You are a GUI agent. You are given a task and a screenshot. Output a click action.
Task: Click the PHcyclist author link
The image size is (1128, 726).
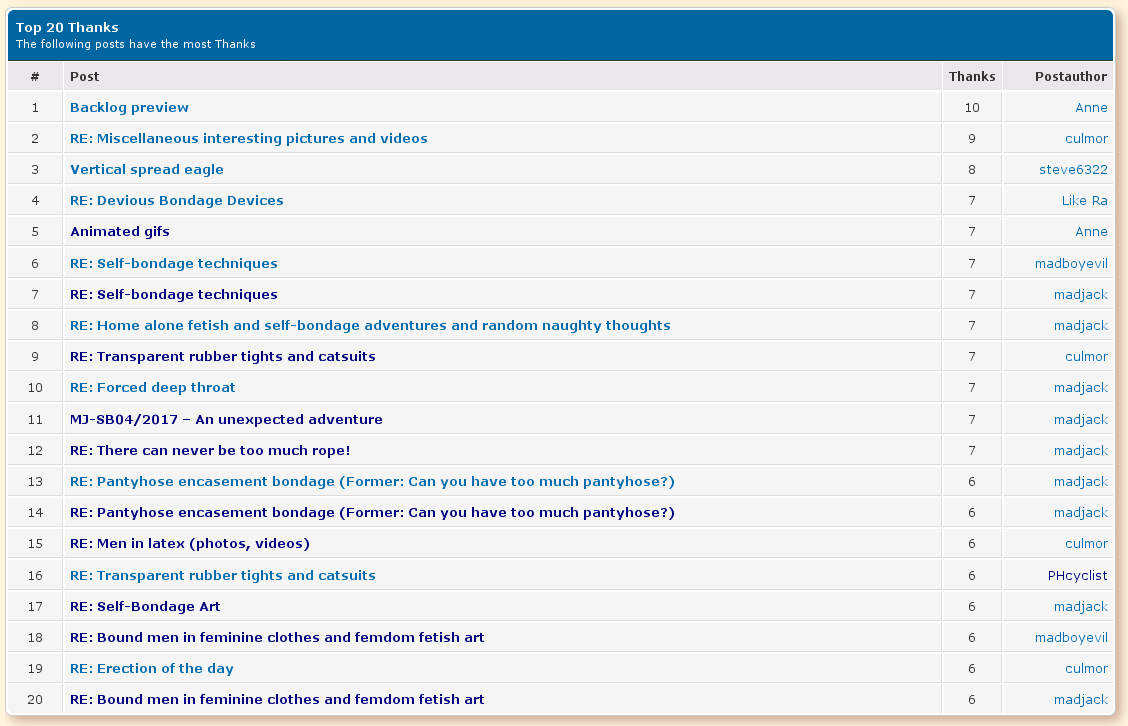[1077, 575]
